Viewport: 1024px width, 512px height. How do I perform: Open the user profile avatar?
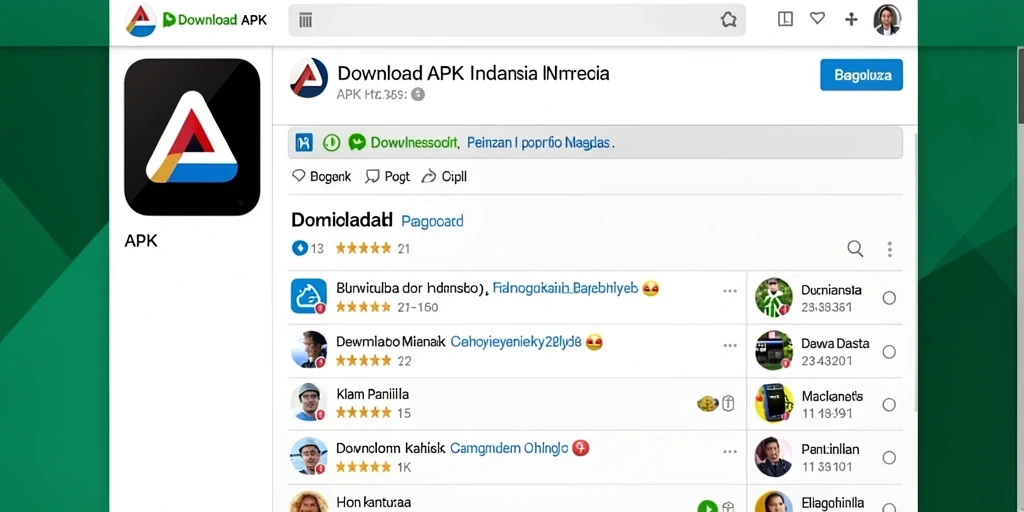coord(887,20)
